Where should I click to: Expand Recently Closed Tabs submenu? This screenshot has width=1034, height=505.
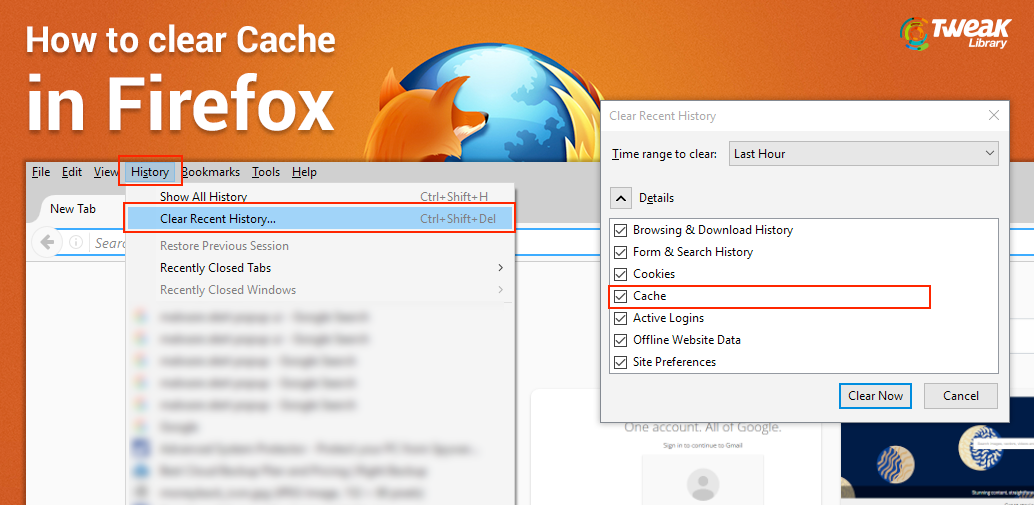click(x=320, y=268)
